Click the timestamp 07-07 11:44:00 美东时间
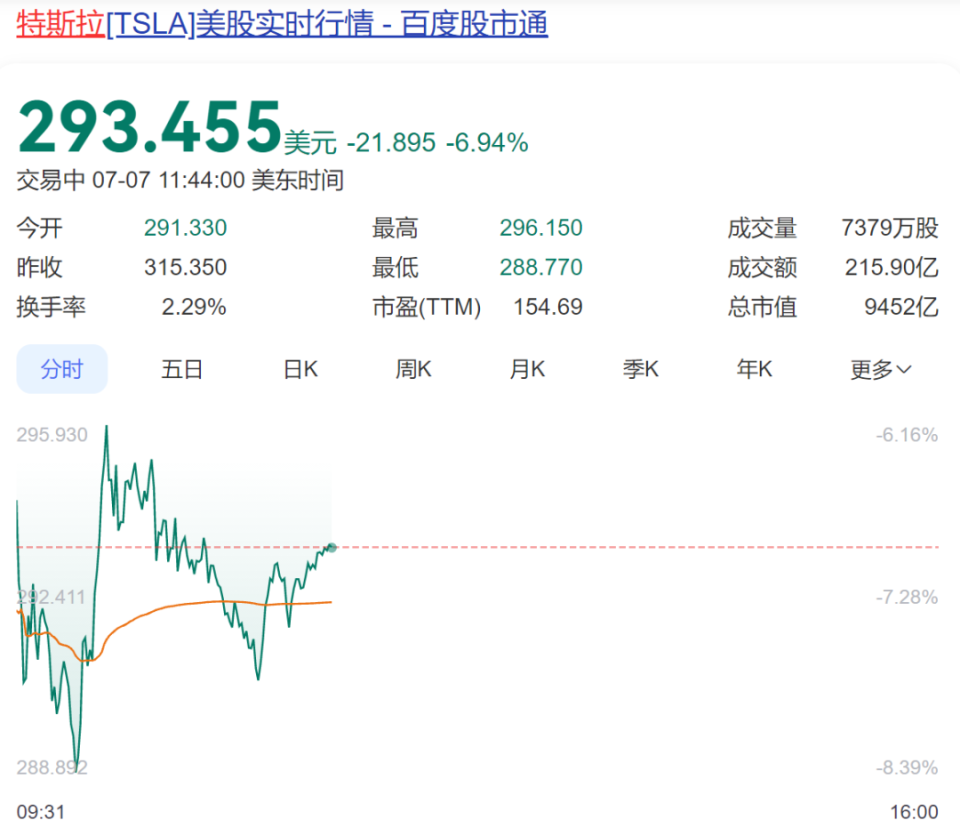Screen dimensions: 960x836 [218, 181]
